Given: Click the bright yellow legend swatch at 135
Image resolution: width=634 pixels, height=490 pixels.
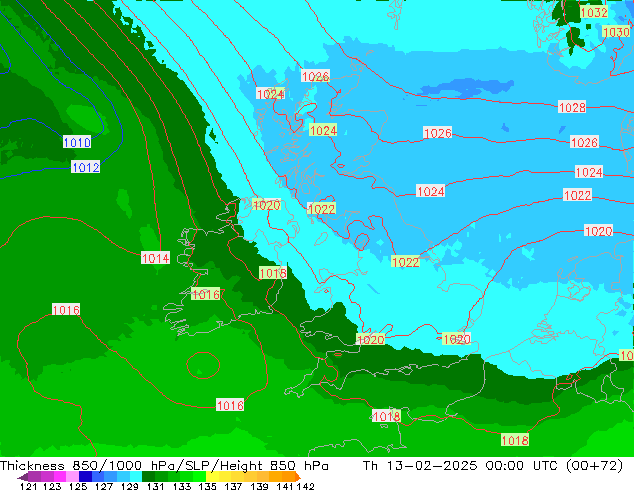Looking at the screenshot, I should (x=212, y=477).
